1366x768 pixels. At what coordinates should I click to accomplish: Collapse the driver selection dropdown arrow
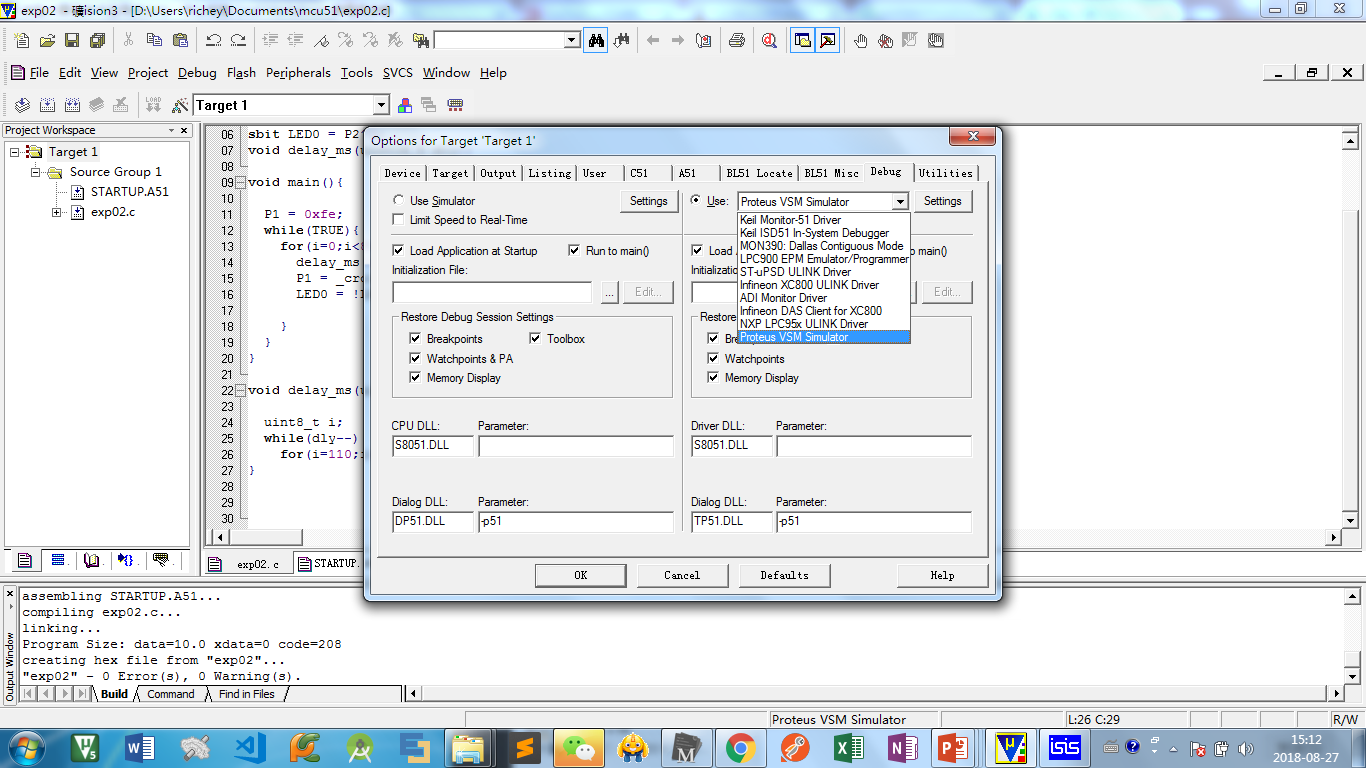pos(900,202)
